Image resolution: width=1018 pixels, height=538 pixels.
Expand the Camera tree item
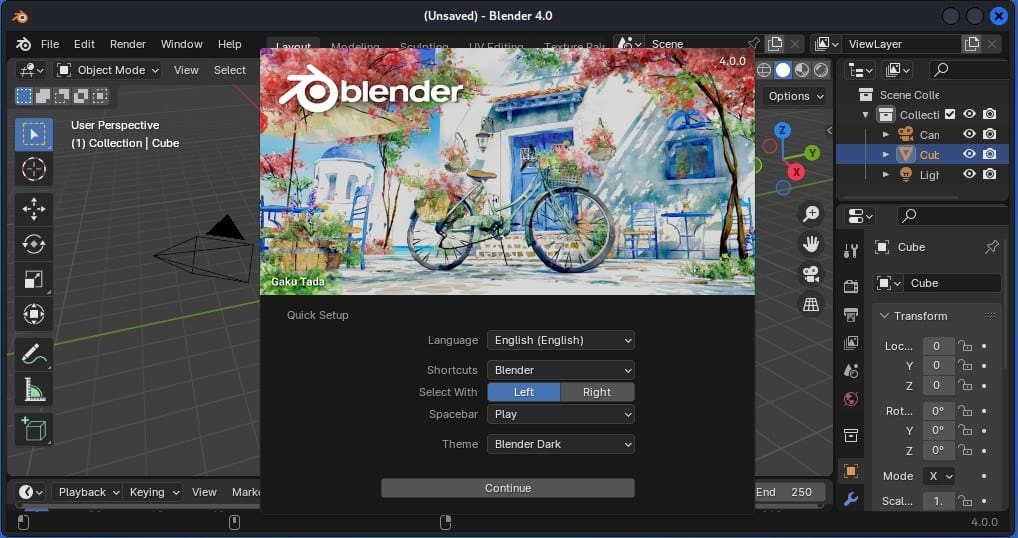886,134
